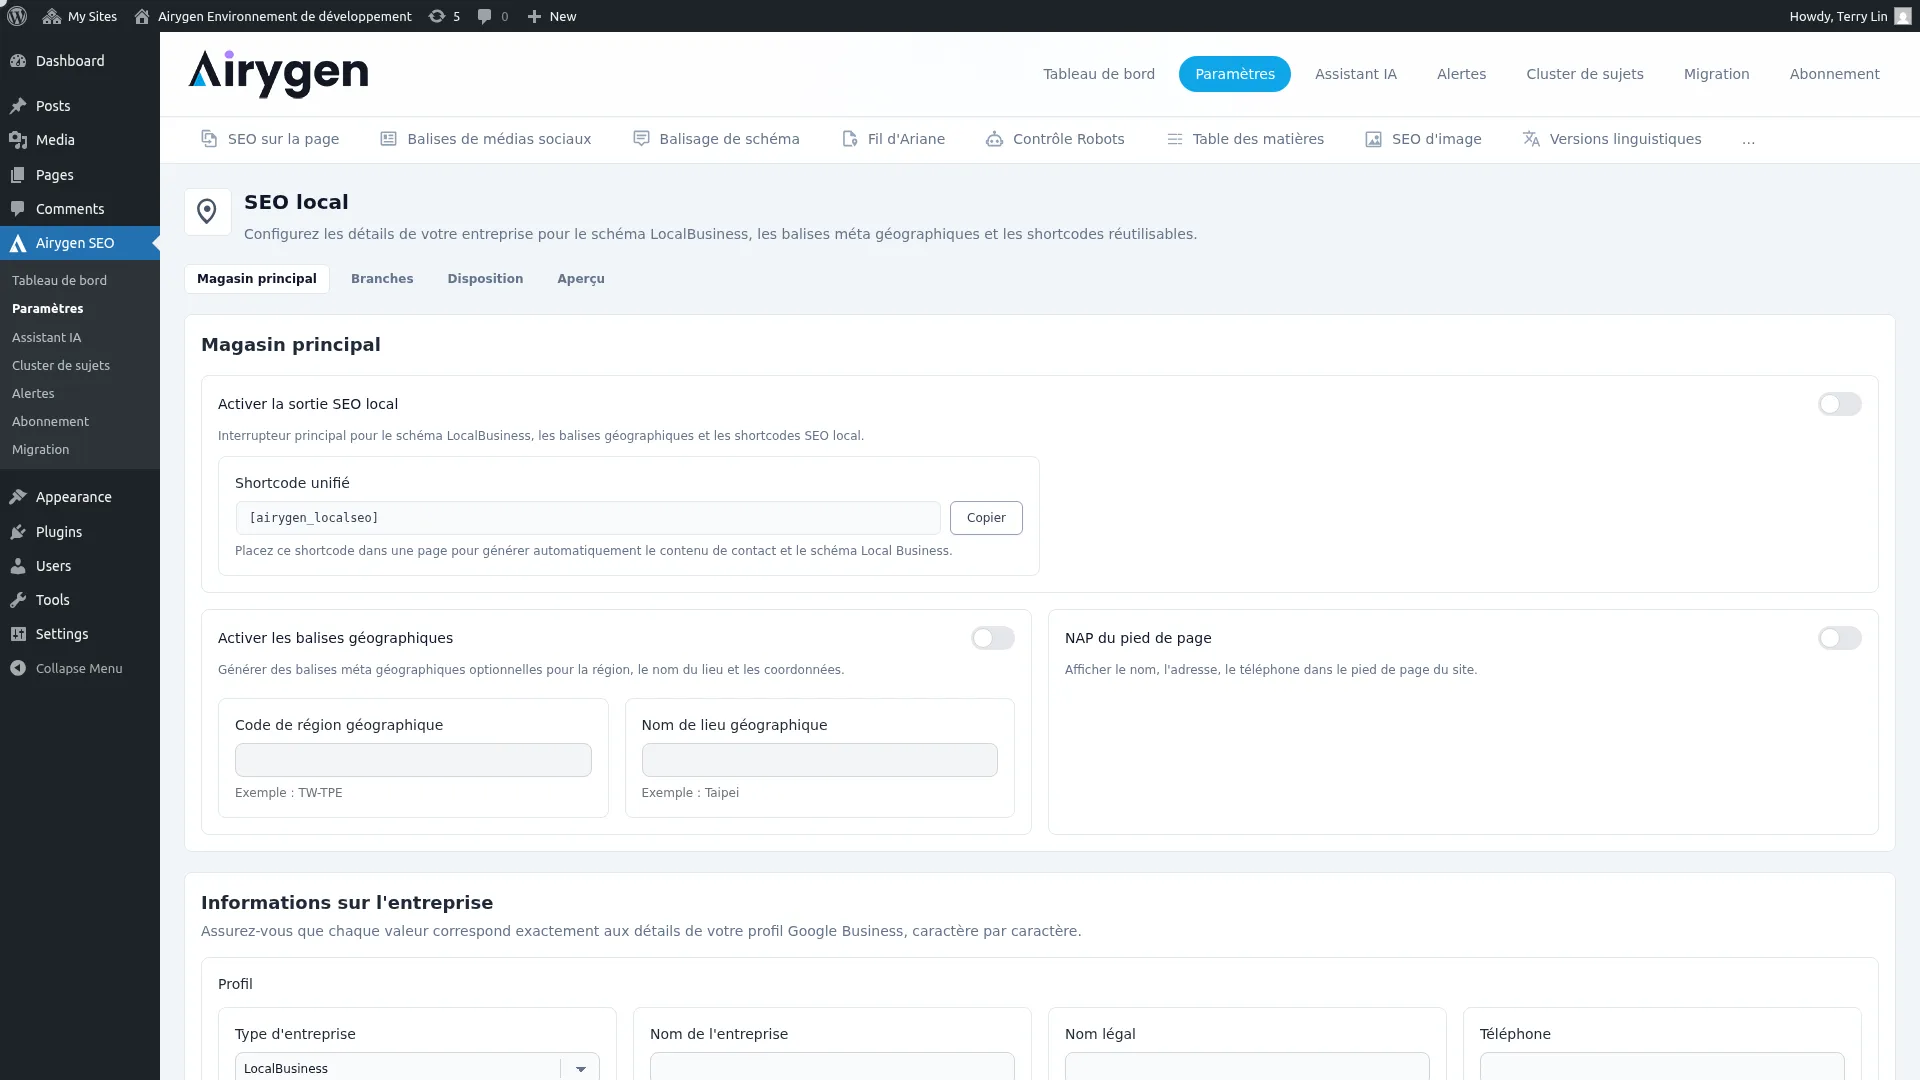Enable the Activer la sortie SEO local switch
Screen dimensions: 1920x1080
click(1839, 404)
